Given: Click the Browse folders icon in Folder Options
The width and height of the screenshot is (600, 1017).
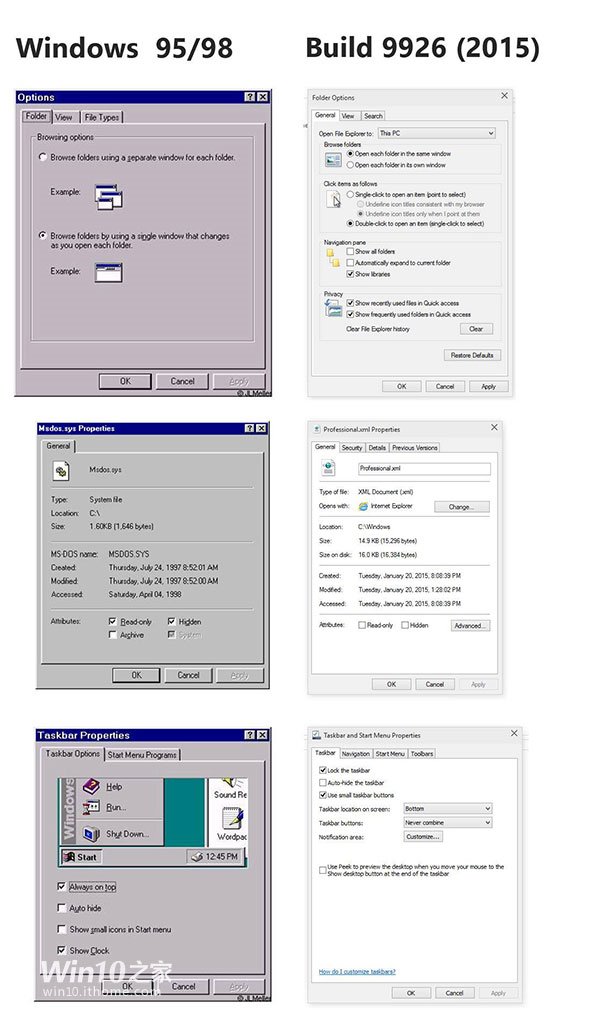Looking at the screenshot, I should tap(333, 160).
